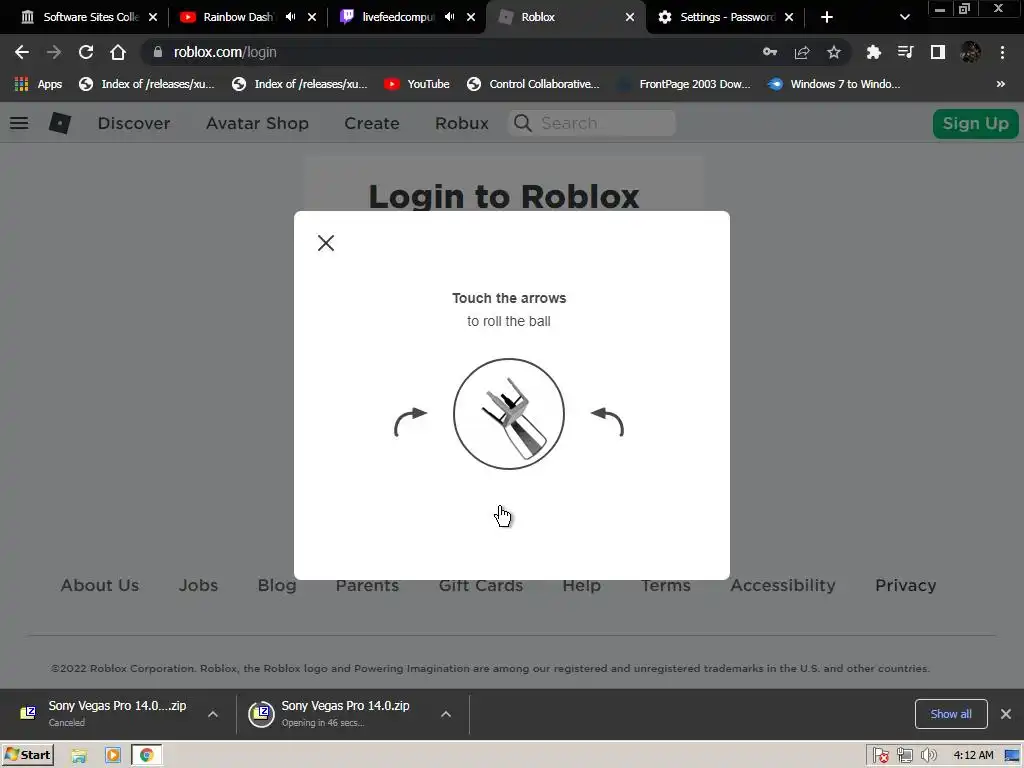The height and width of the screenshot is (768, 1024).
Task: Open the first Index of /releases/xu bookmark
Action: click(x=146, y=84)
